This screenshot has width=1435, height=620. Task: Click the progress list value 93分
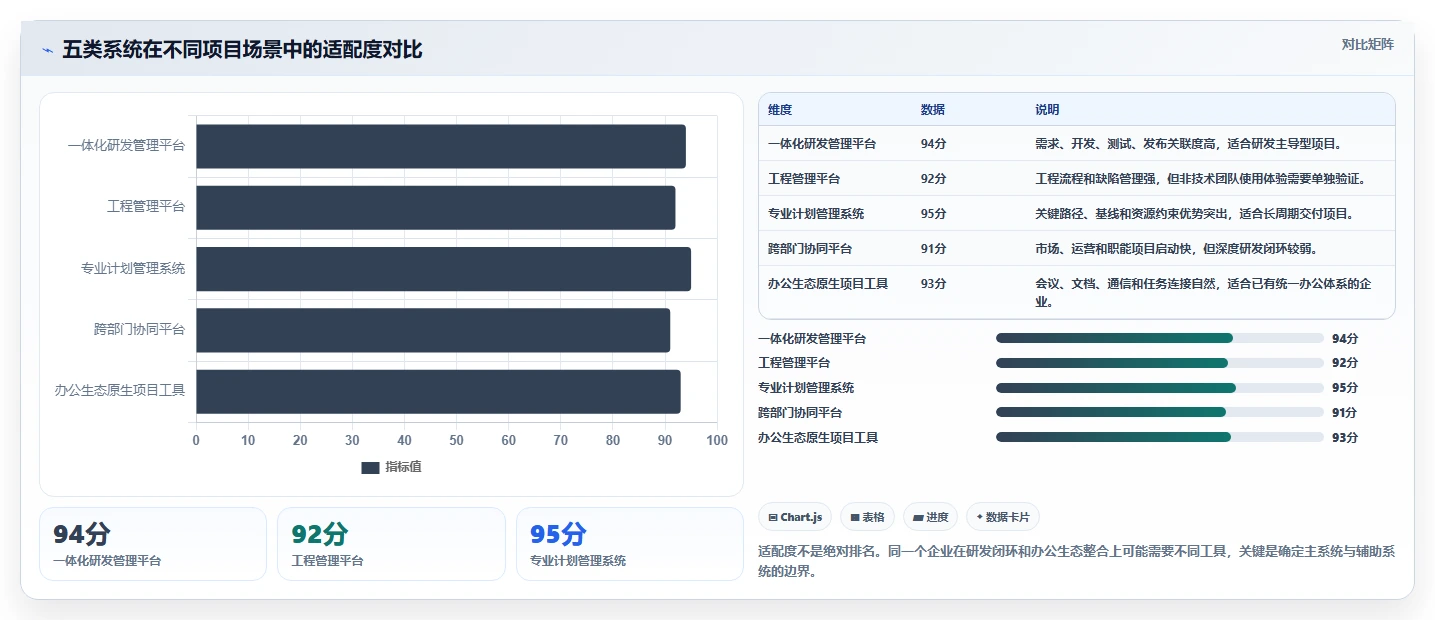1345,437
